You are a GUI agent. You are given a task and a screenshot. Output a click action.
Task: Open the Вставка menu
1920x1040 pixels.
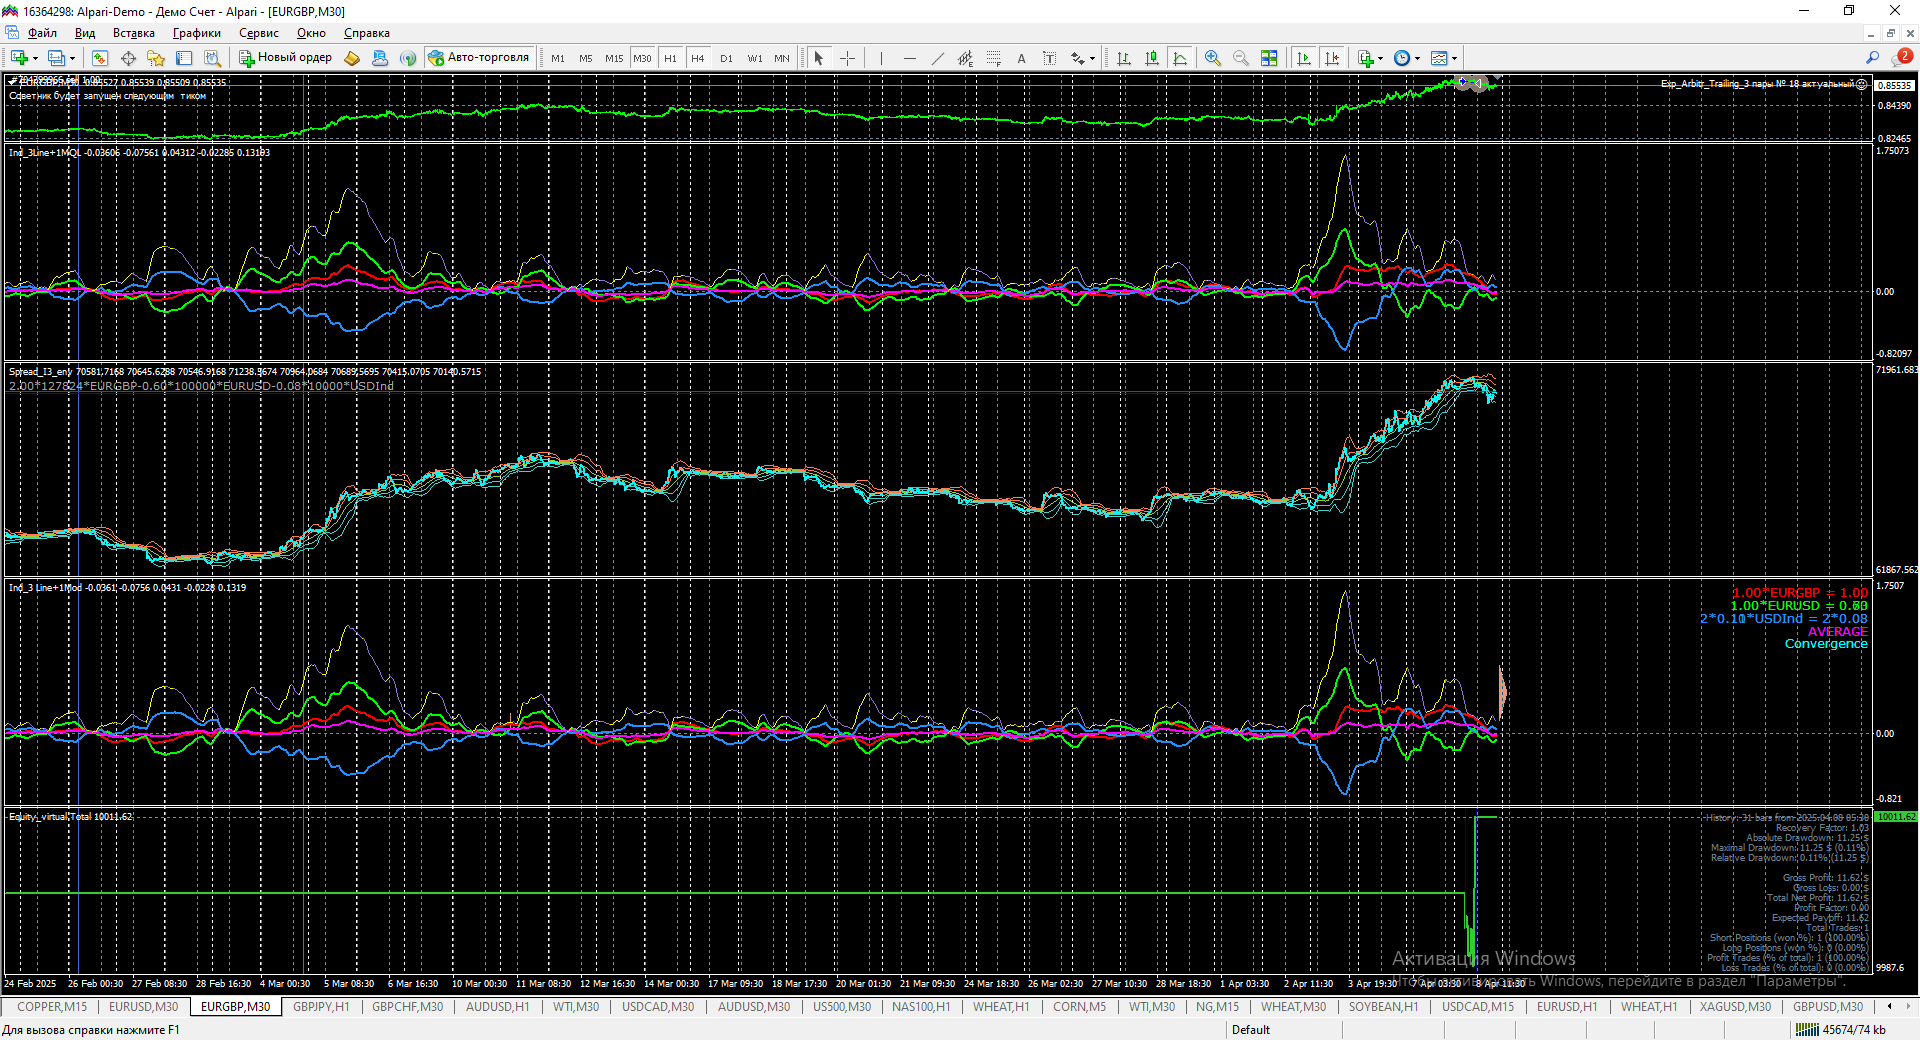point(134,33)
